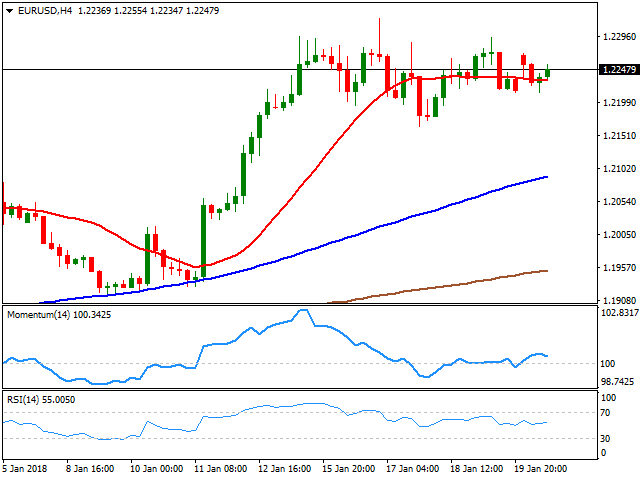Select the 1.21020 price axis label
Screen dimensions: 640x480
[619, 169]
